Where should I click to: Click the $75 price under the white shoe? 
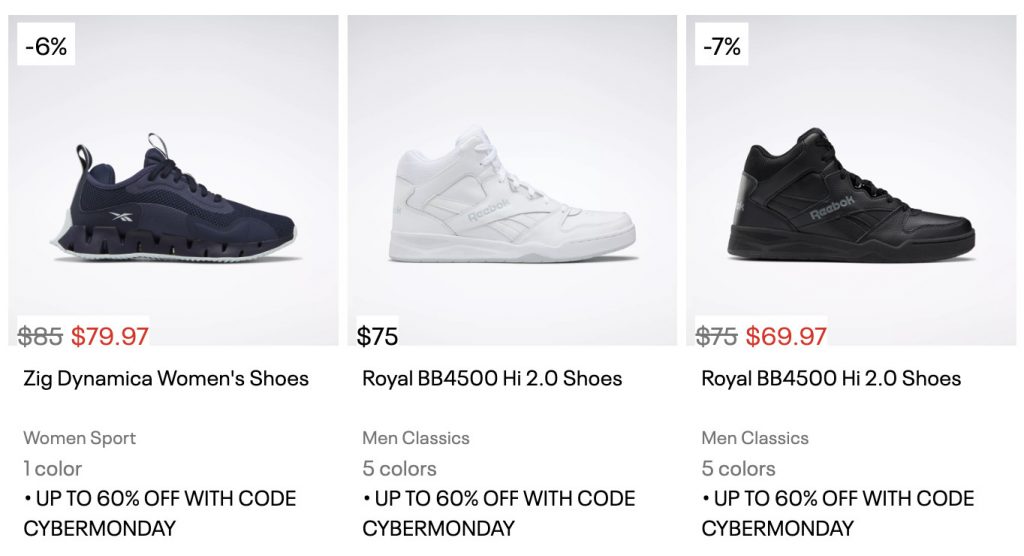pyautogui.click(x=377, y=336)
